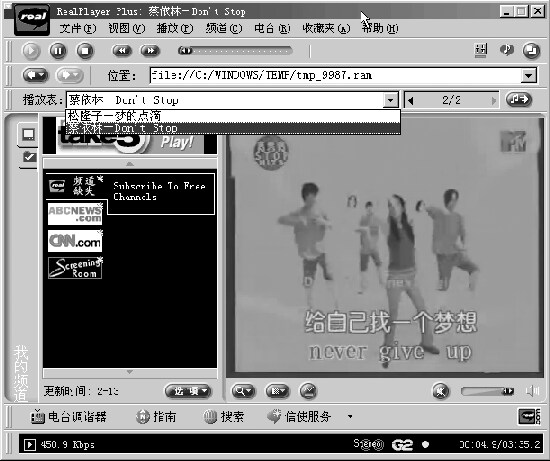Go to previous clip with left arrow
Image resolution: width=550 pixels, height=461 pixels.
coord(411,101)
